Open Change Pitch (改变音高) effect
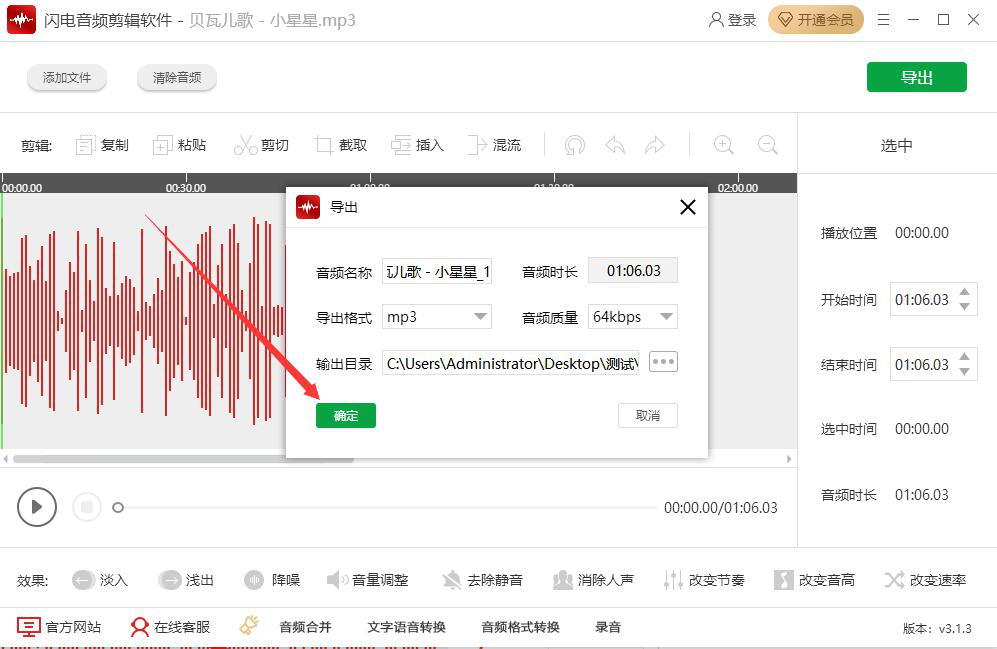Screen dimensions: 997x649 pyautogui.click(x=815, y=580)
